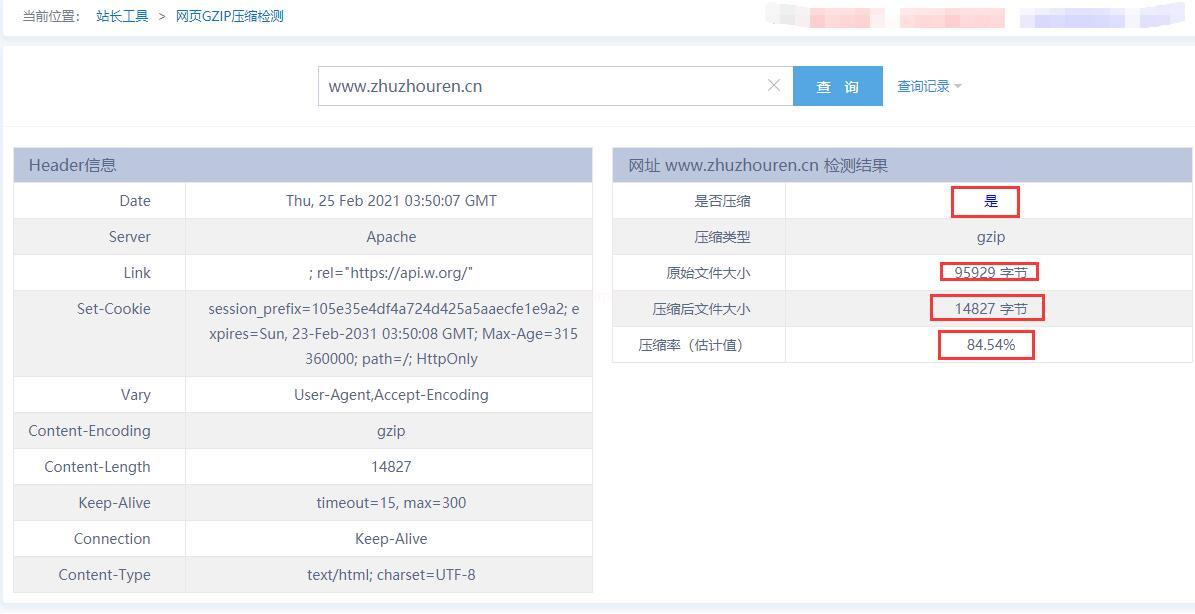Image resolution: width=1195 pixels, height=614 pixels.
Task: Click the 是否压缩 result 是
Action: coord(990,201)
